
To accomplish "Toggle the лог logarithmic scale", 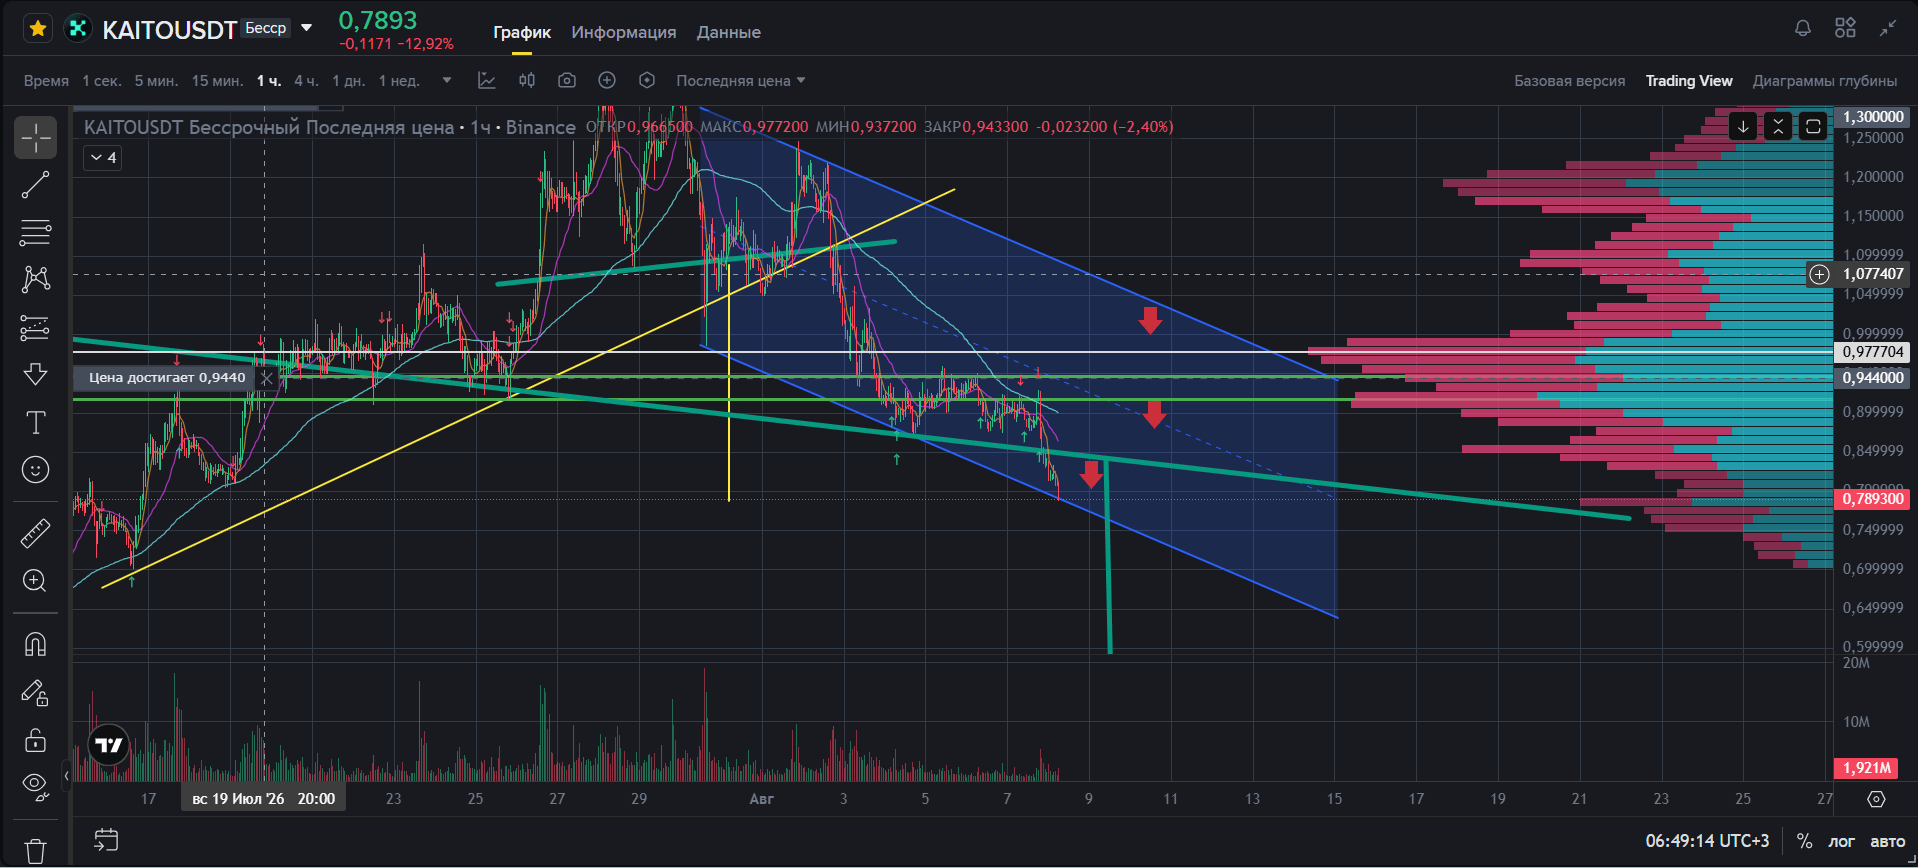I will 1841,842.
